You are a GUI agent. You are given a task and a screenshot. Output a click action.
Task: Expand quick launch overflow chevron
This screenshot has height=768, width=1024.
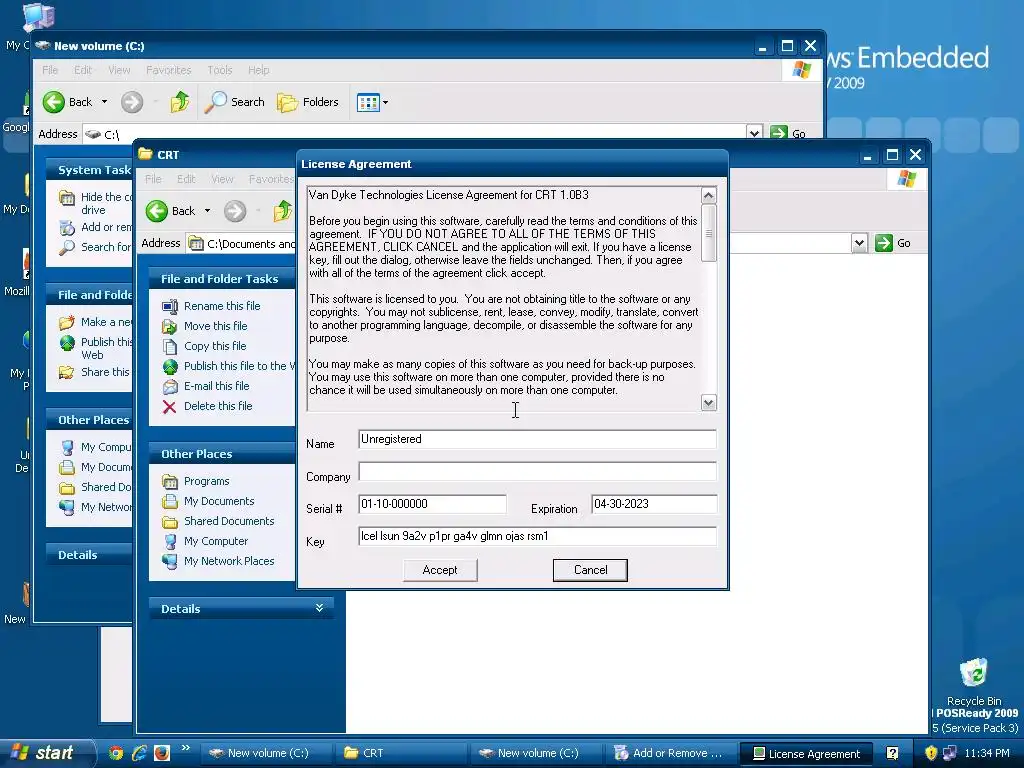click(x=185, y=748)
